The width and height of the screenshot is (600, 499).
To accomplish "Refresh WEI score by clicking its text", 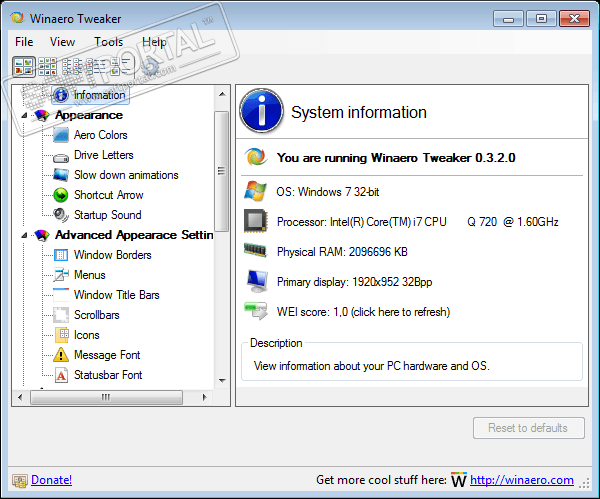I will point(363,312).
